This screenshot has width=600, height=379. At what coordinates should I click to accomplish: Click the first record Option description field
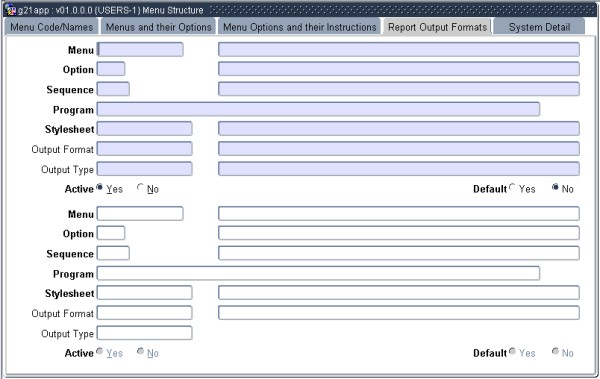(399, 69)
